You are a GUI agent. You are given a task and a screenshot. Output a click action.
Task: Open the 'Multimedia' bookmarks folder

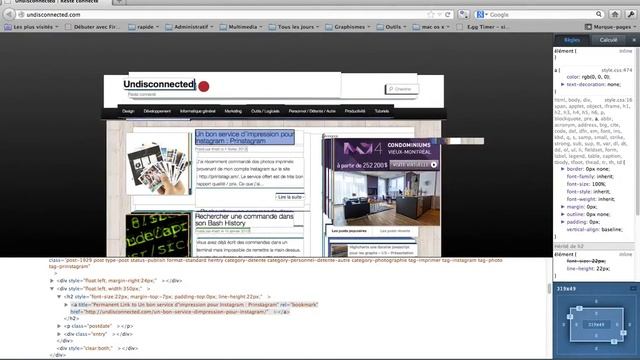(241, 27)
